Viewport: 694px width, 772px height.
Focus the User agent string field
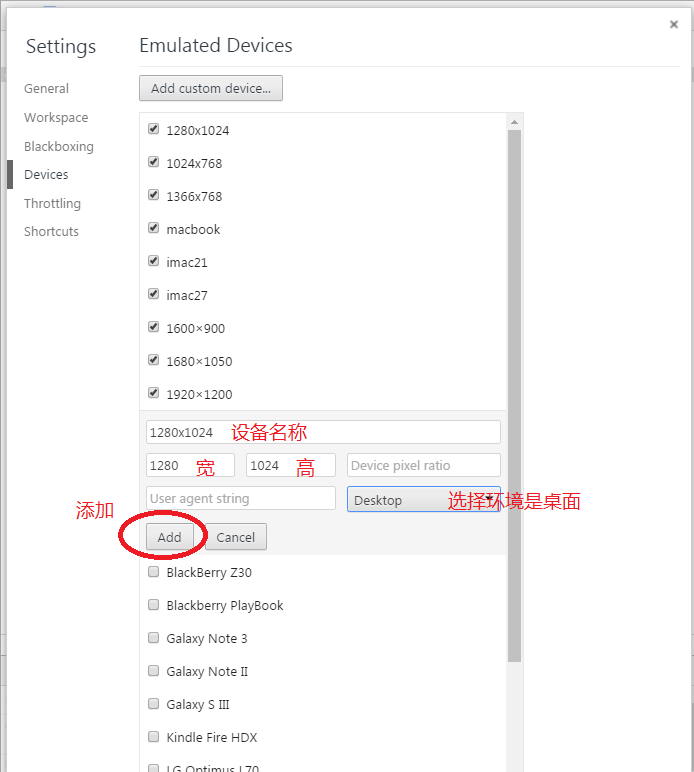point(240,498)
